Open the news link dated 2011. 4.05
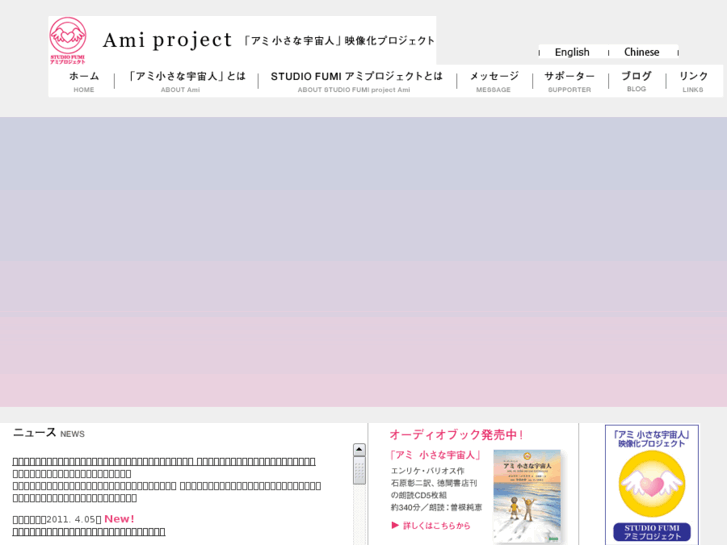Image resolution: width=727 pixels, height=545 pixels. click(89, 532)
